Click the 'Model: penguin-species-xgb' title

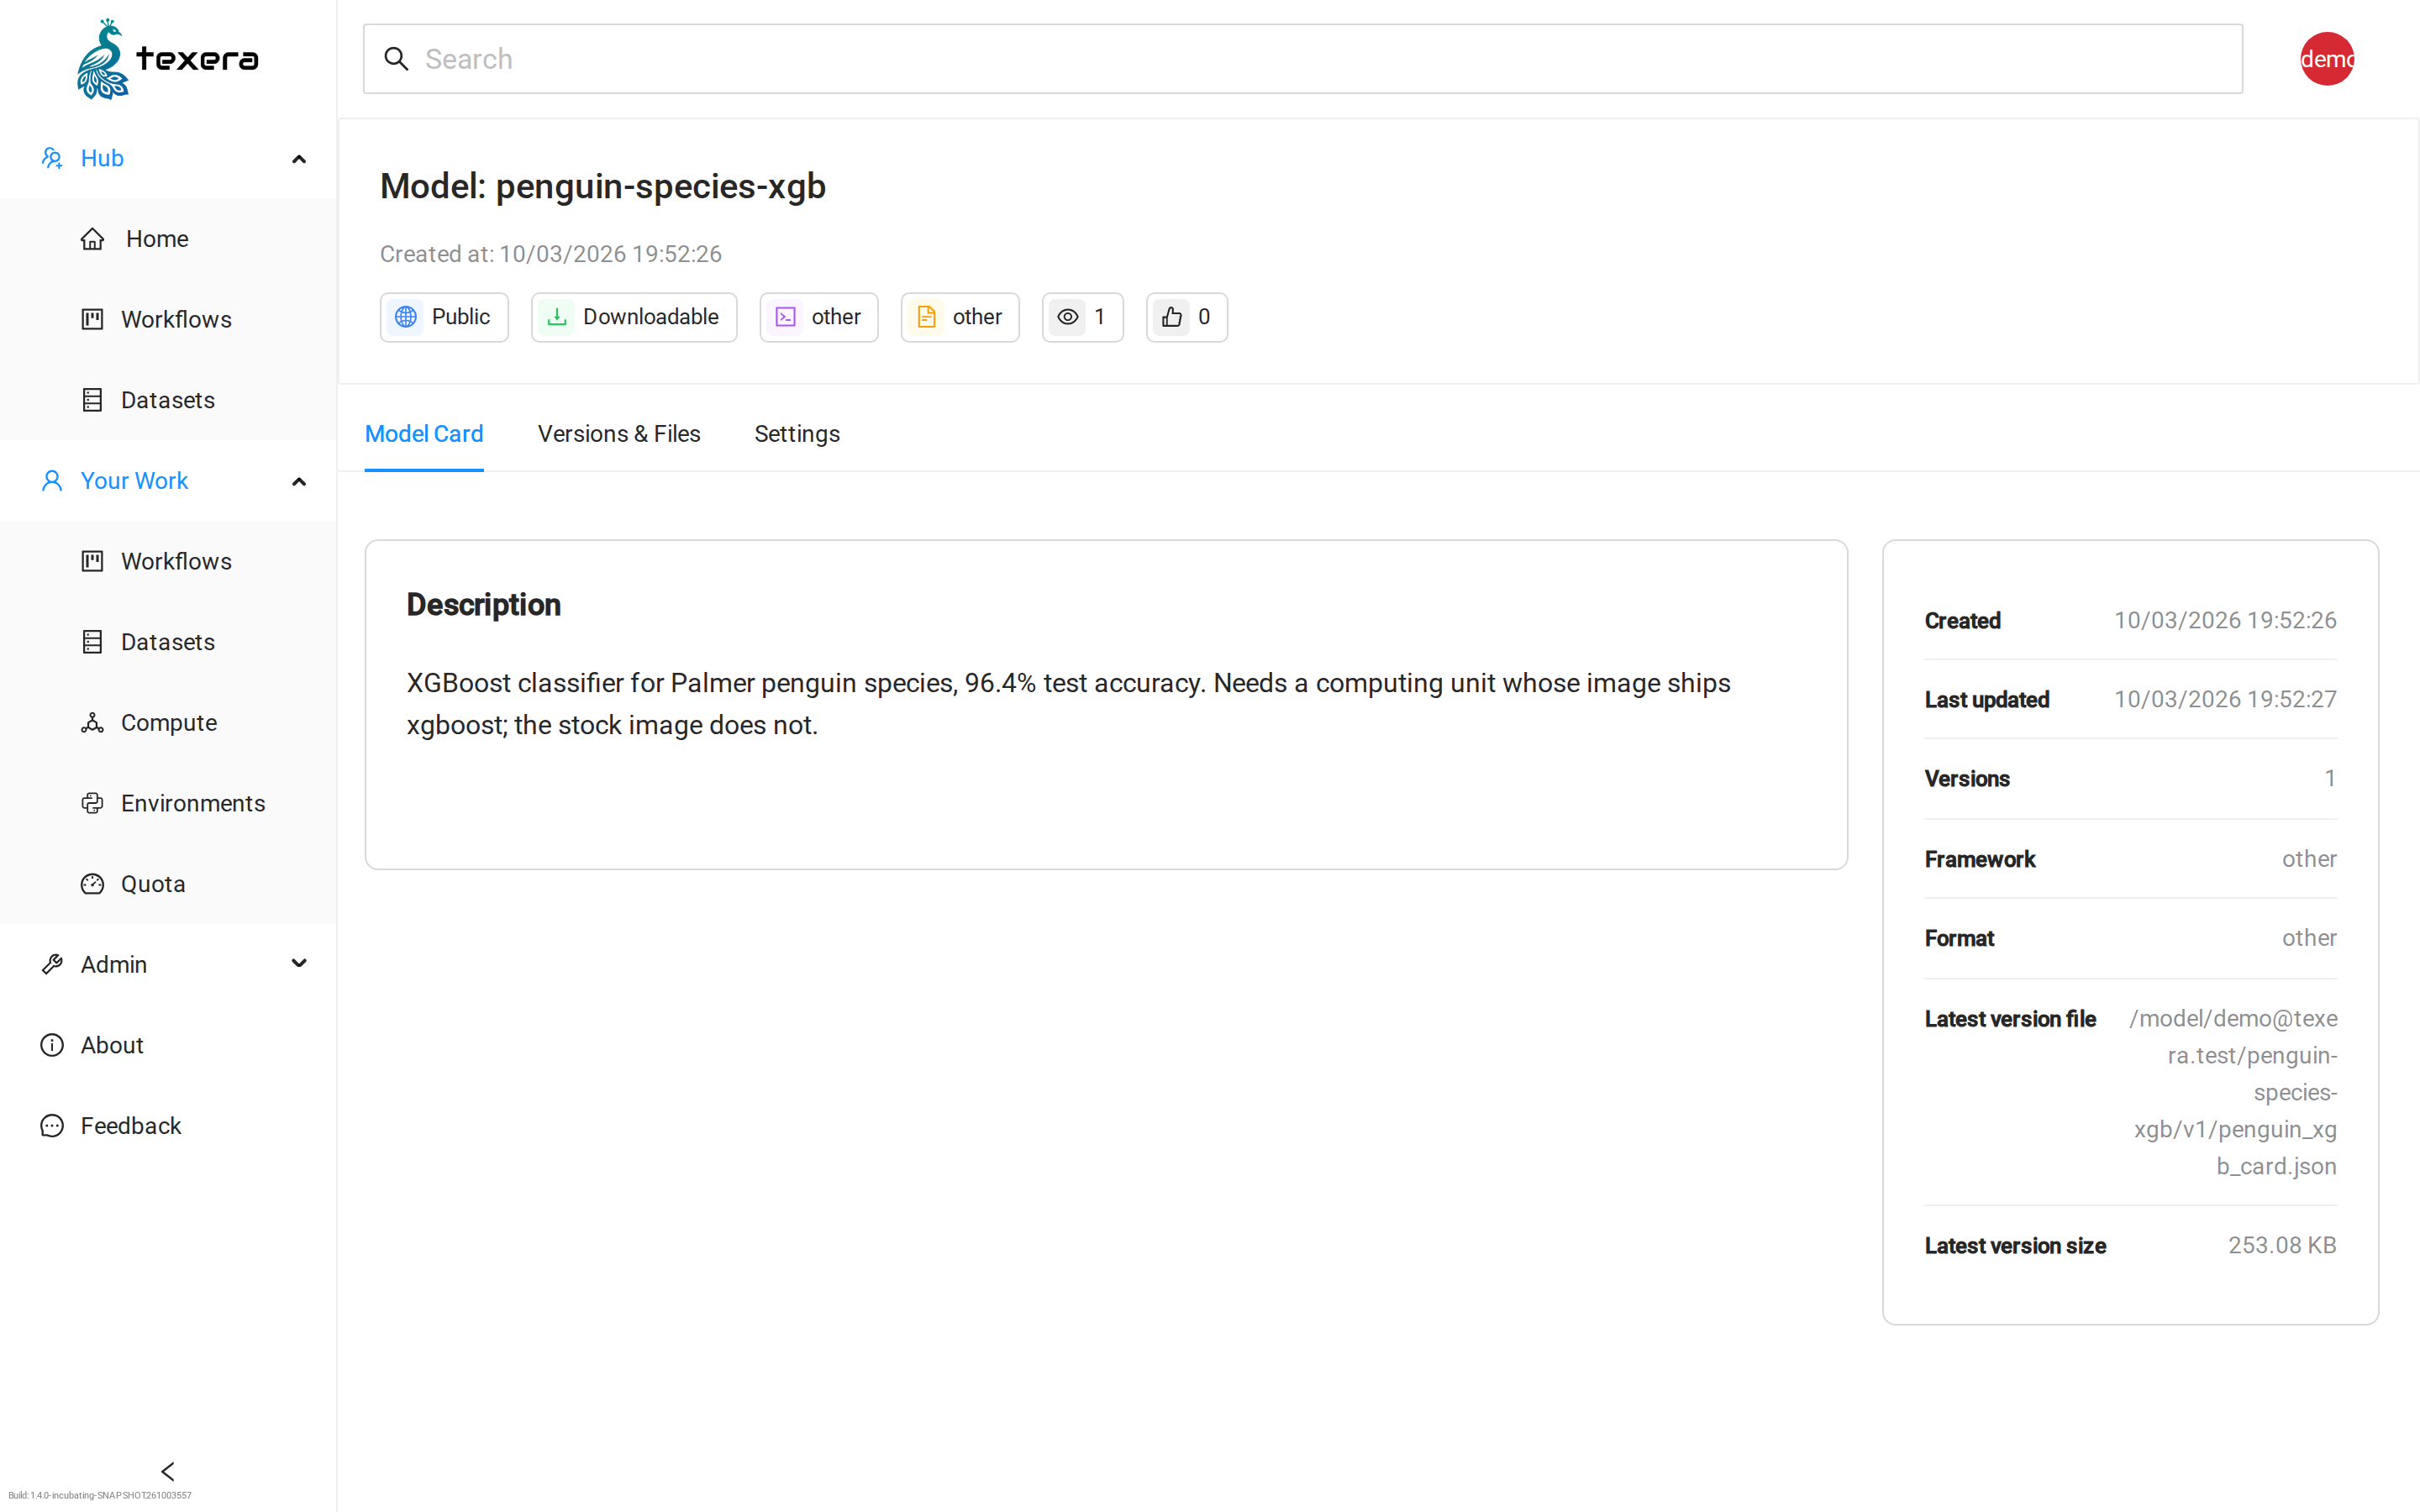tap(603, 186)
